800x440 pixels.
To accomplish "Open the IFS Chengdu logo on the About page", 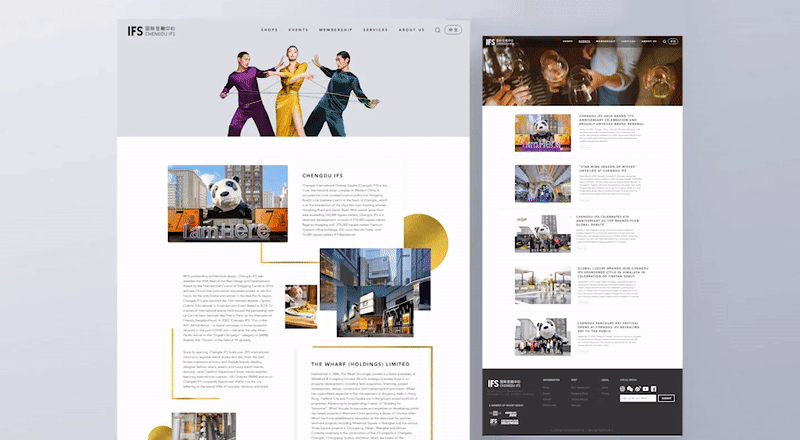I will click(151, 31).
